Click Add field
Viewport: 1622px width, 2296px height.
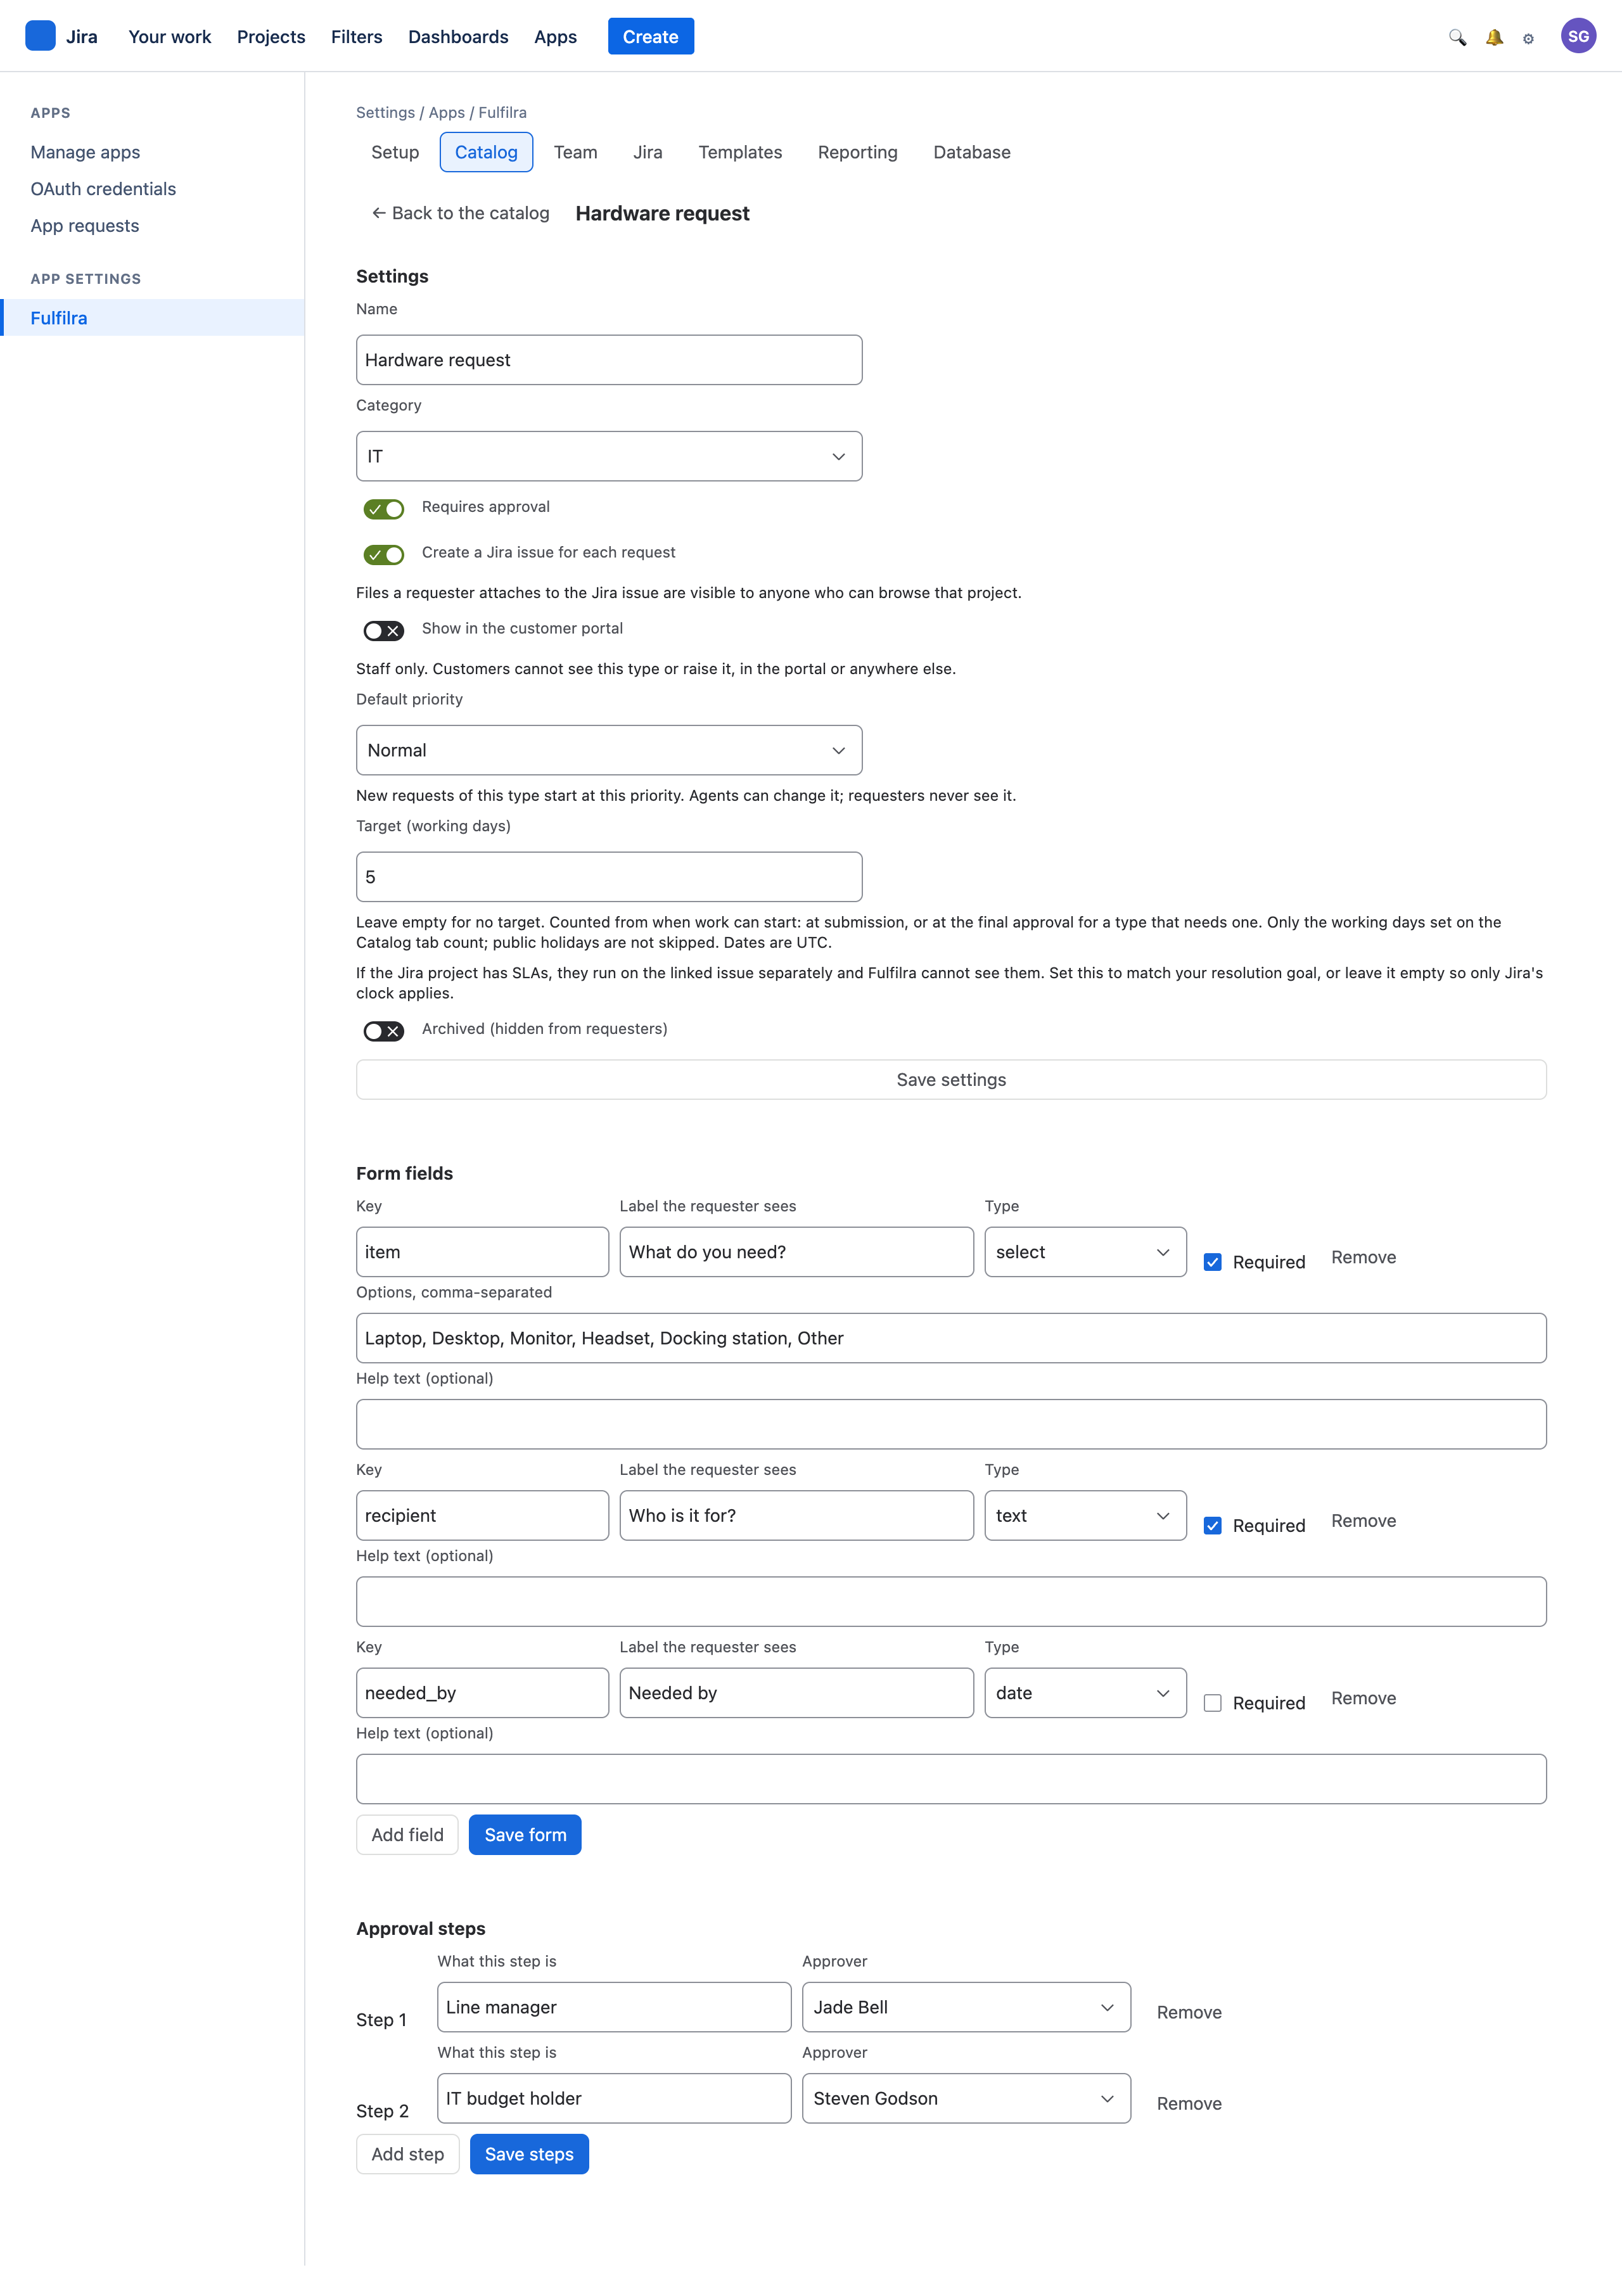pos(407,1835)
